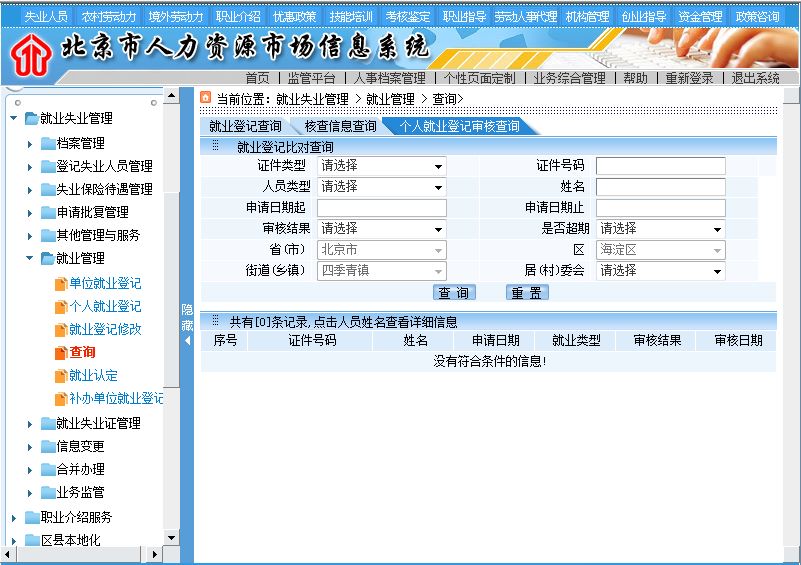Switch to the 就业登记查询 tab
The height and width of the screenshot is (565, 801).
[245, 126]
